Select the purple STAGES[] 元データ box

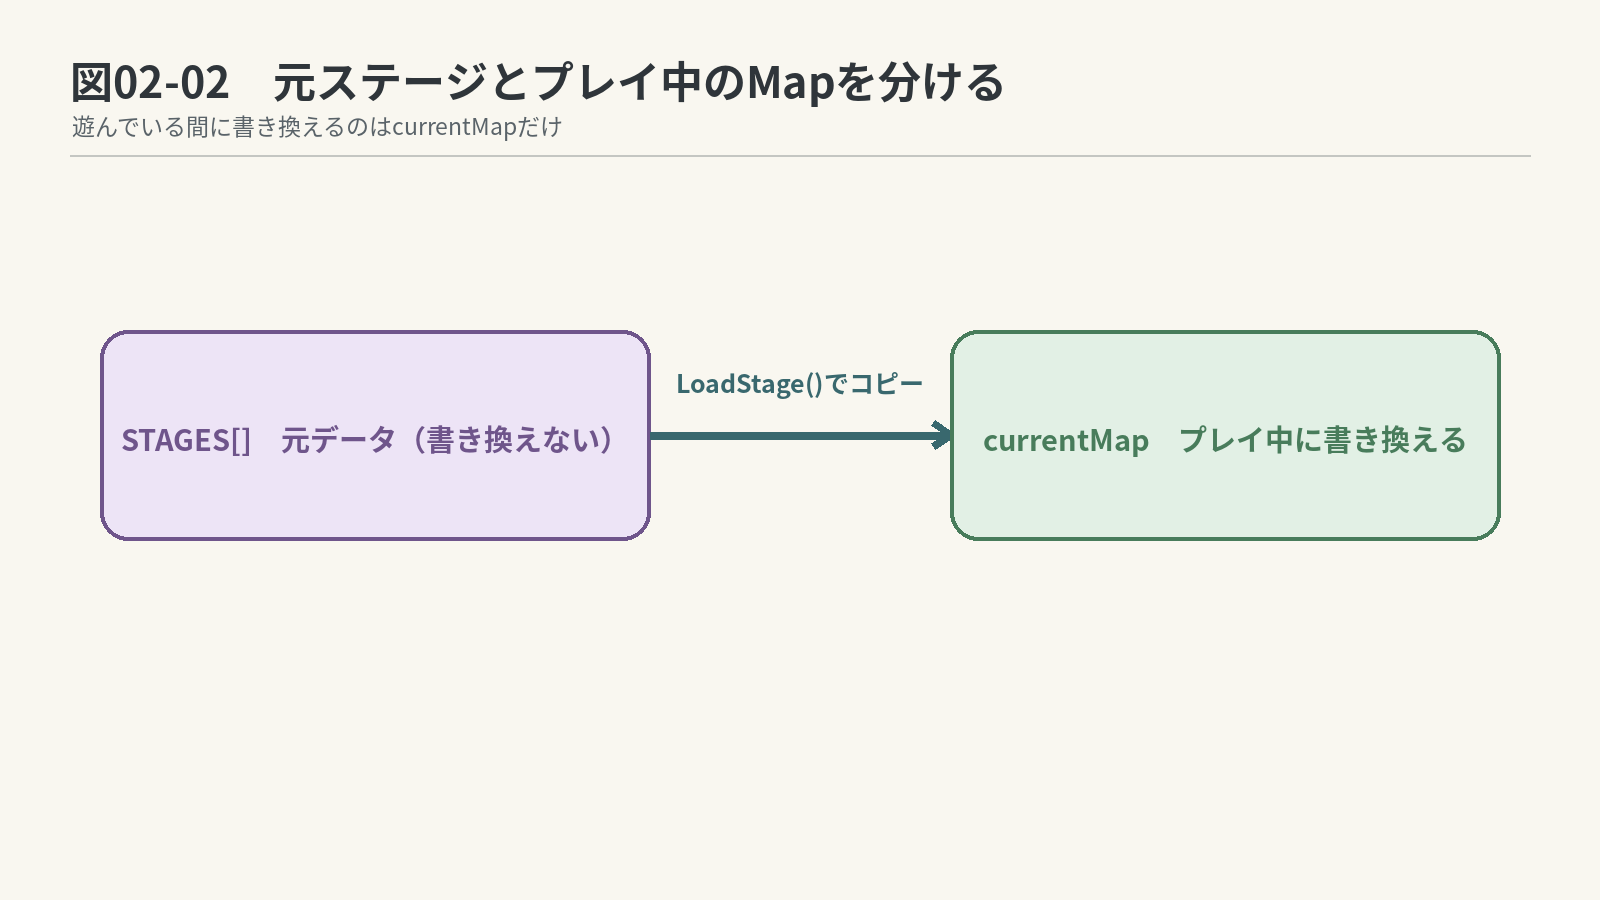(x=375, y=435)
